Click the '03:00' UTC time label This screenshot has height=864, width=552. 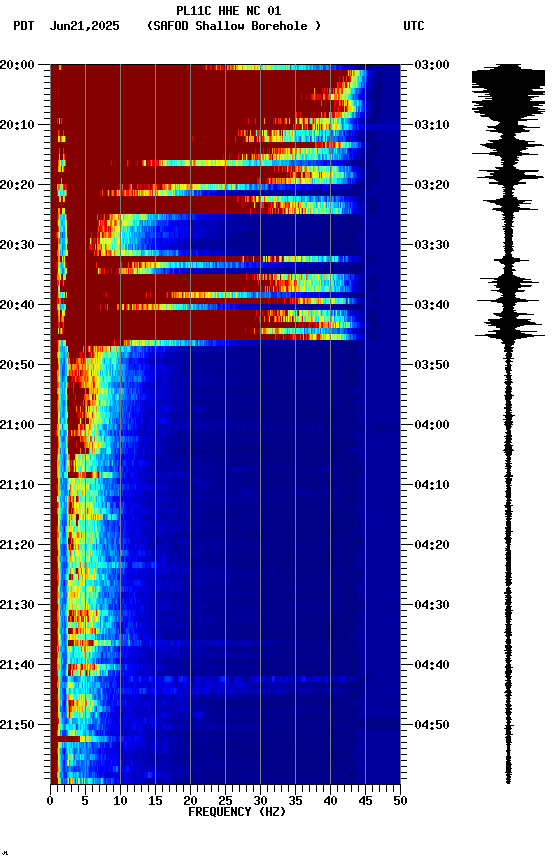coord(432,65)
